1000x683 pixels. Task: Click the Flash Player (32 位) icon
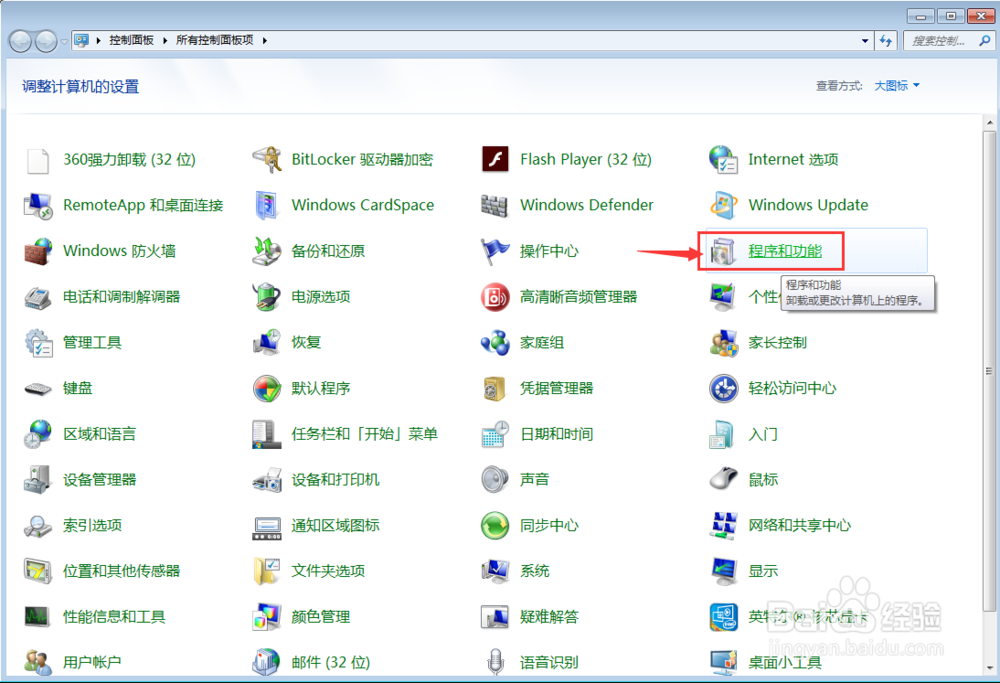click(495, 159)
